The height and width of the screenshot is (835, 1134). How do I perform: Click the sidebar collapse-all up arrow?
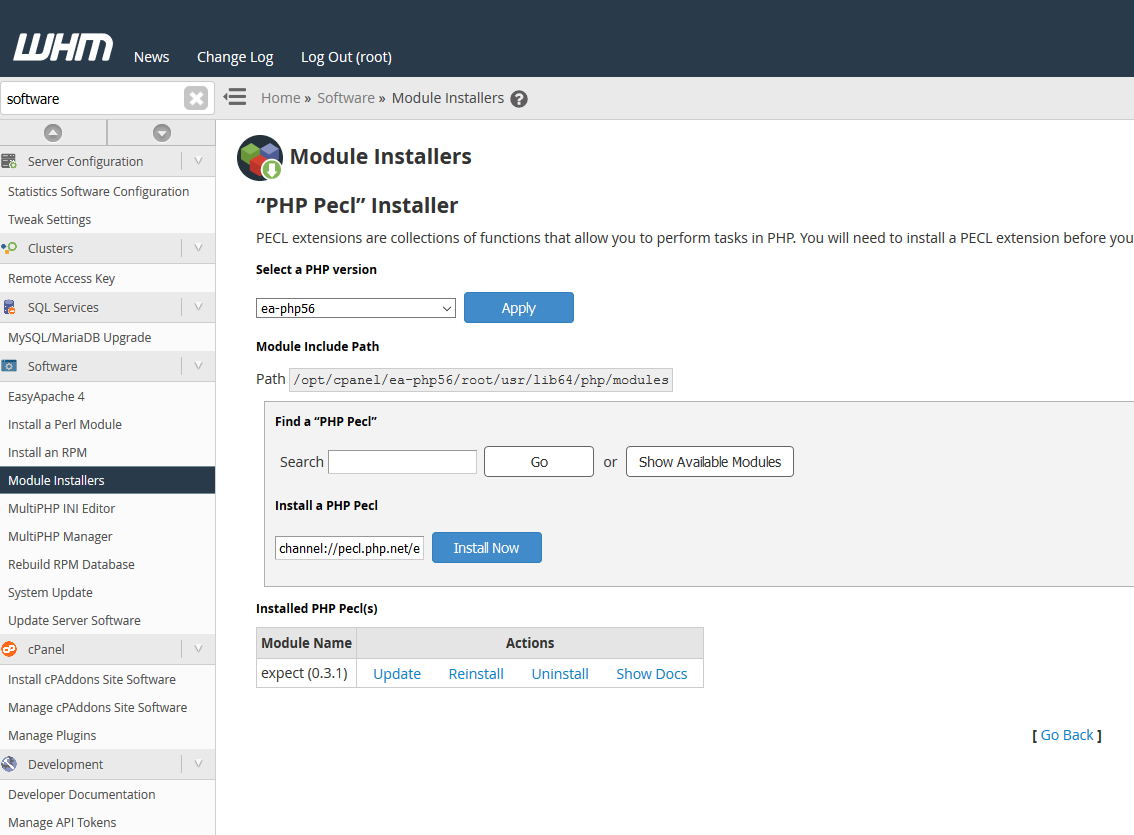[53, 133]
